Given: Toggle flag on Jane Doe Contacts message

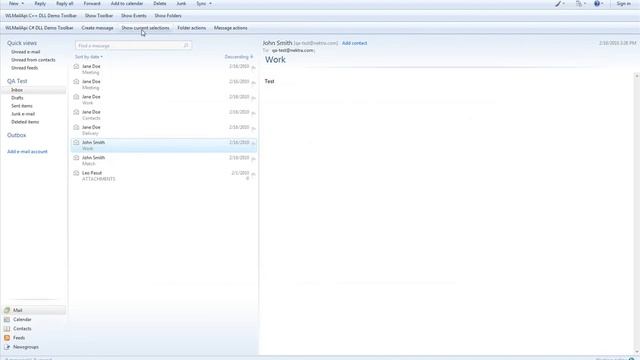Looking at the screenshot, I should [253, 113].
